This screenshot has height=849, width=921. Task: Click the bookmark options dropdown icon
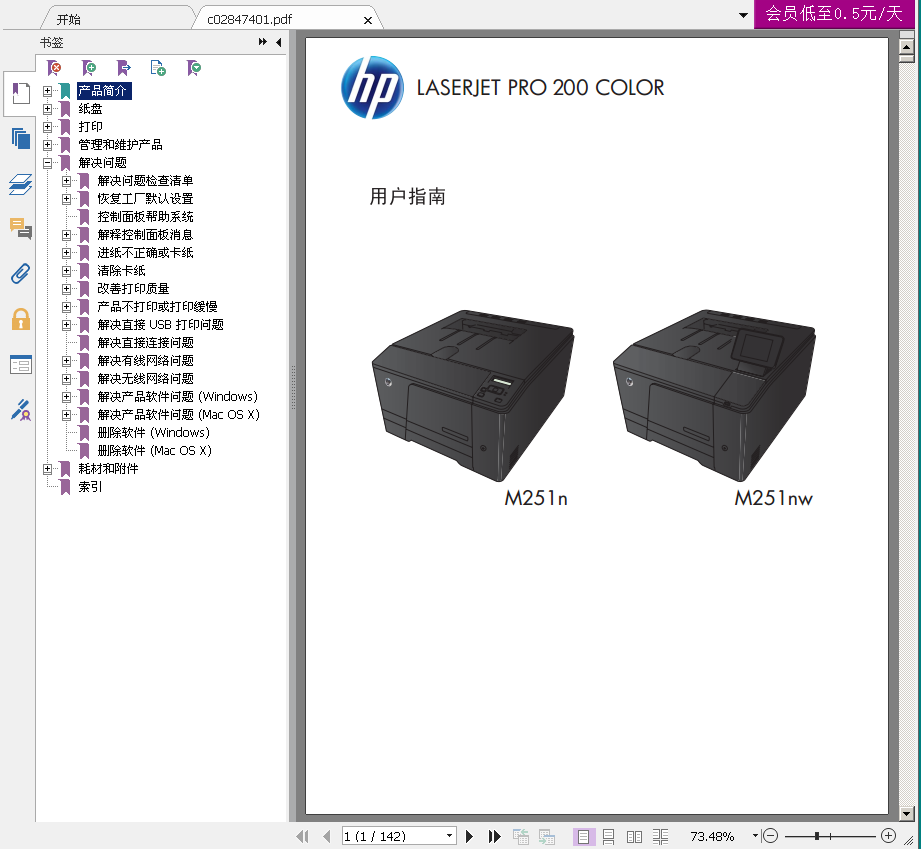tap(193, 68)
